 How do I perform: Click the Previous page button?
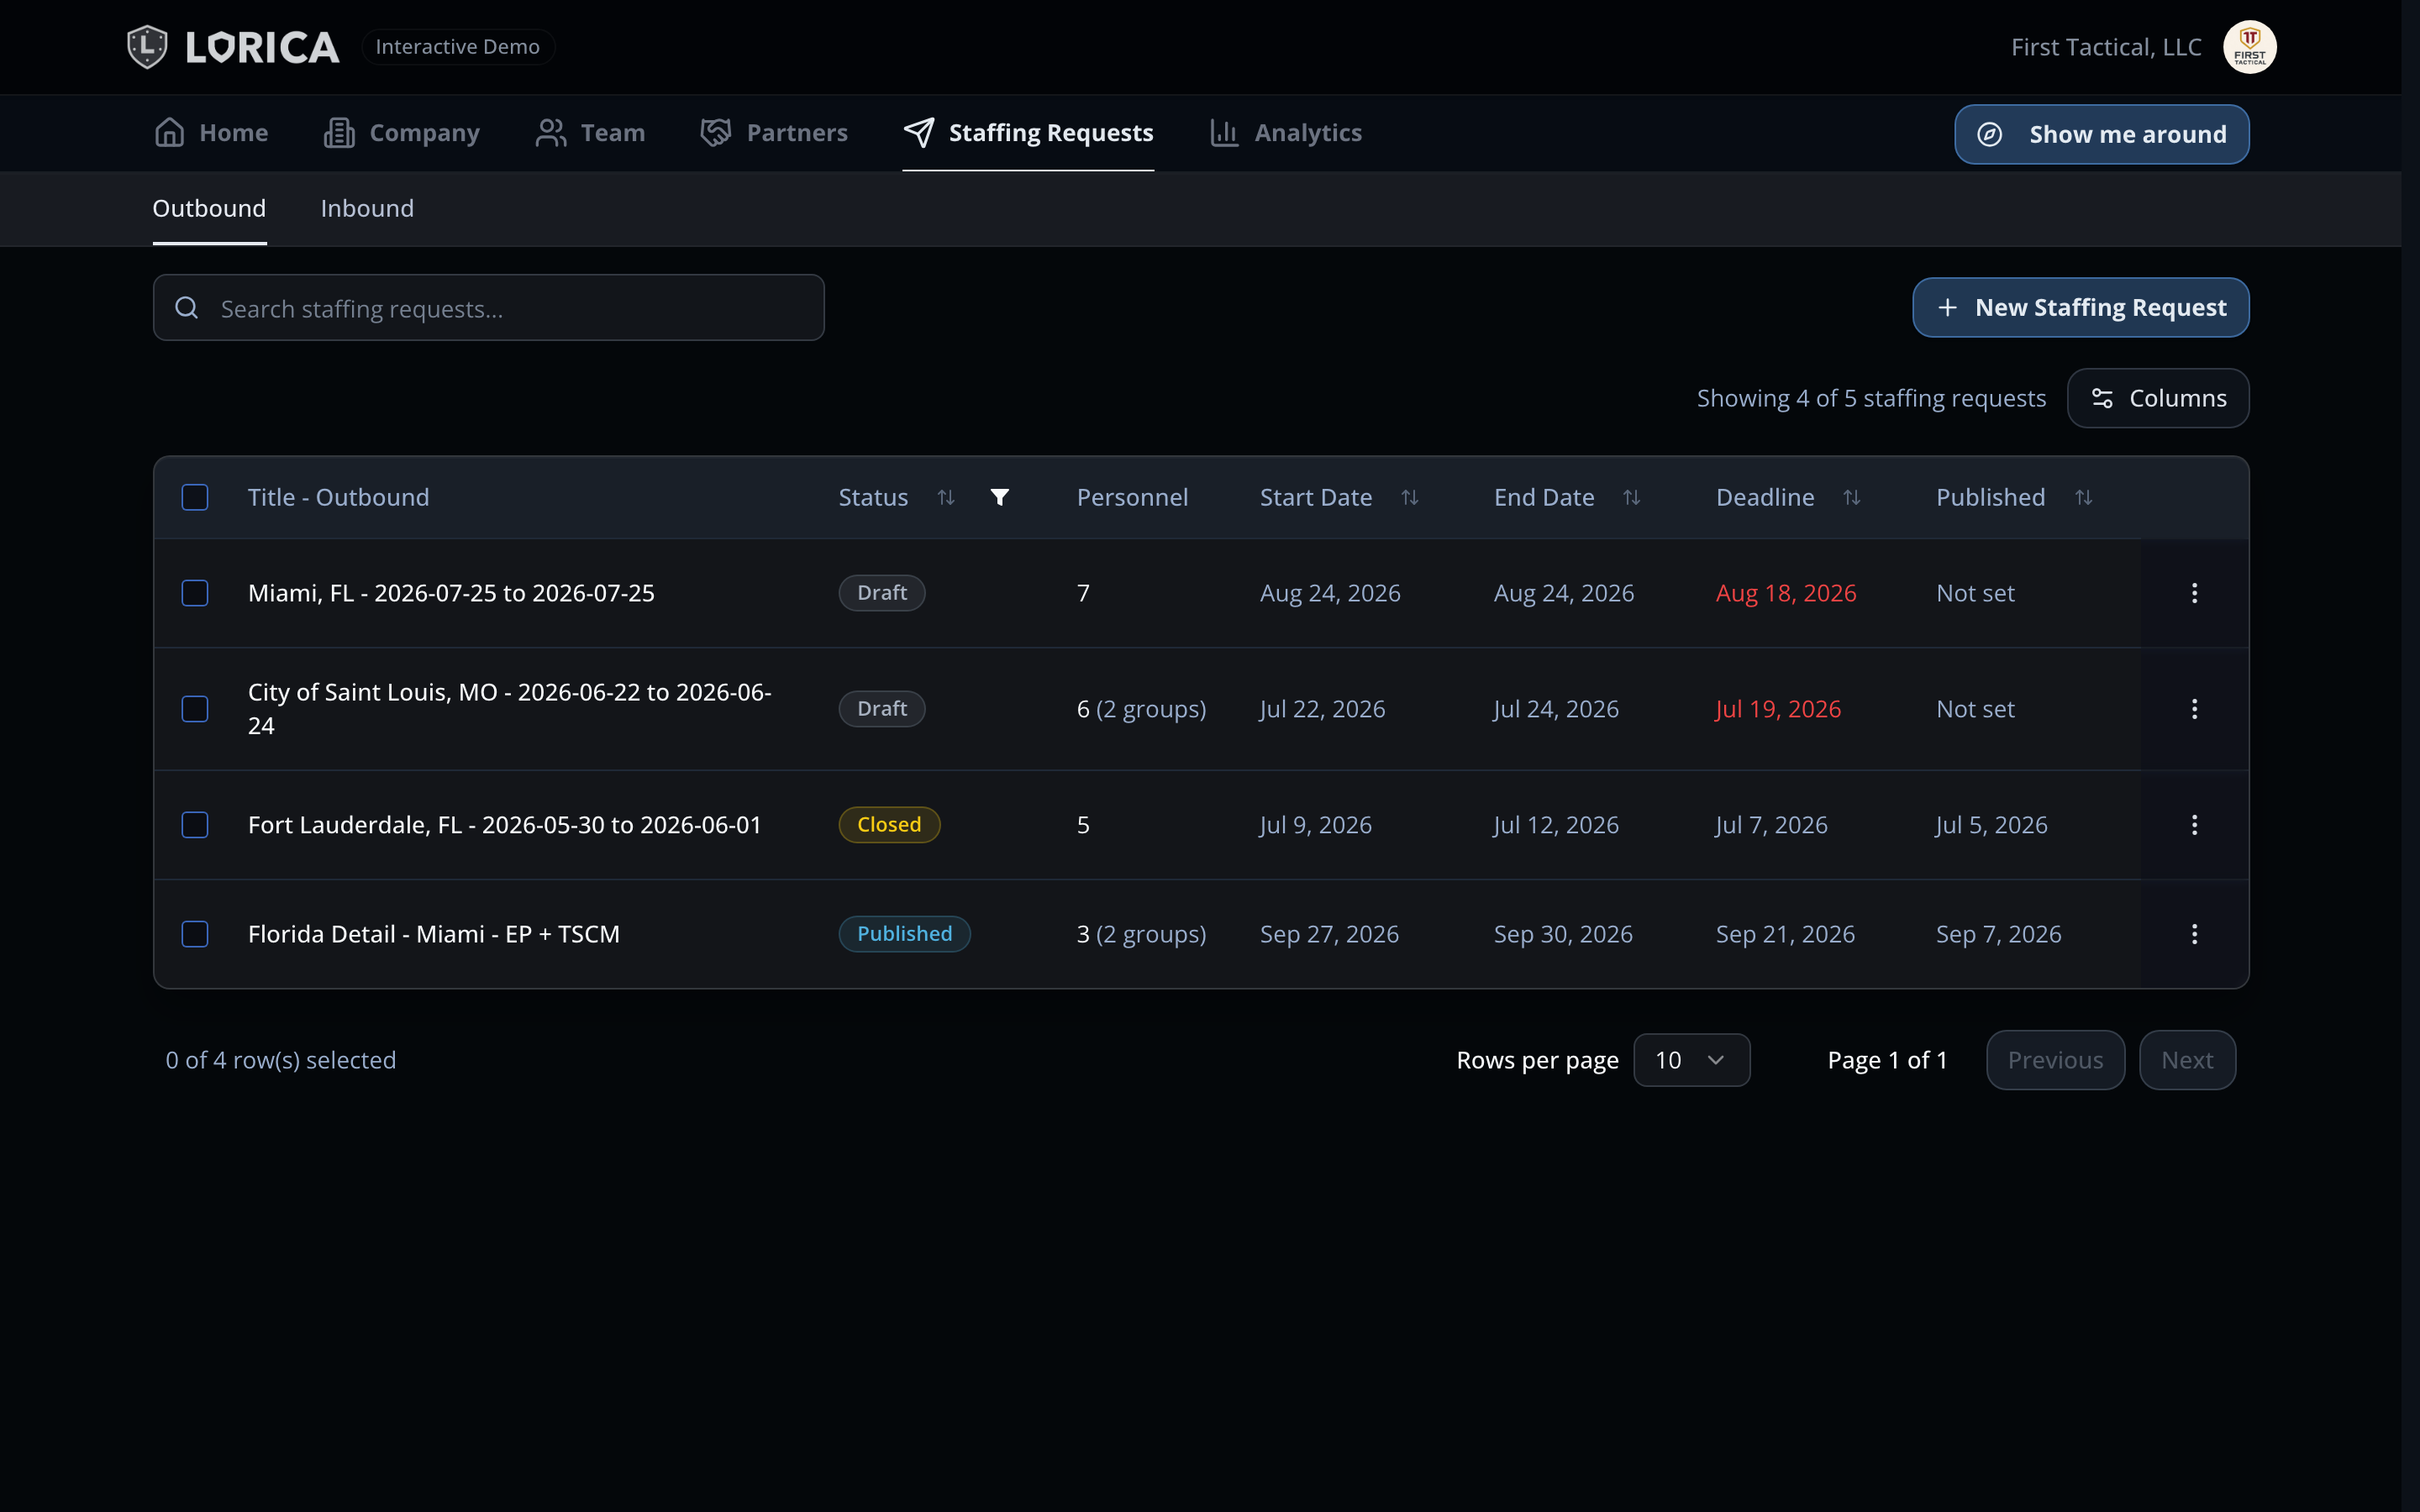2055,1060
